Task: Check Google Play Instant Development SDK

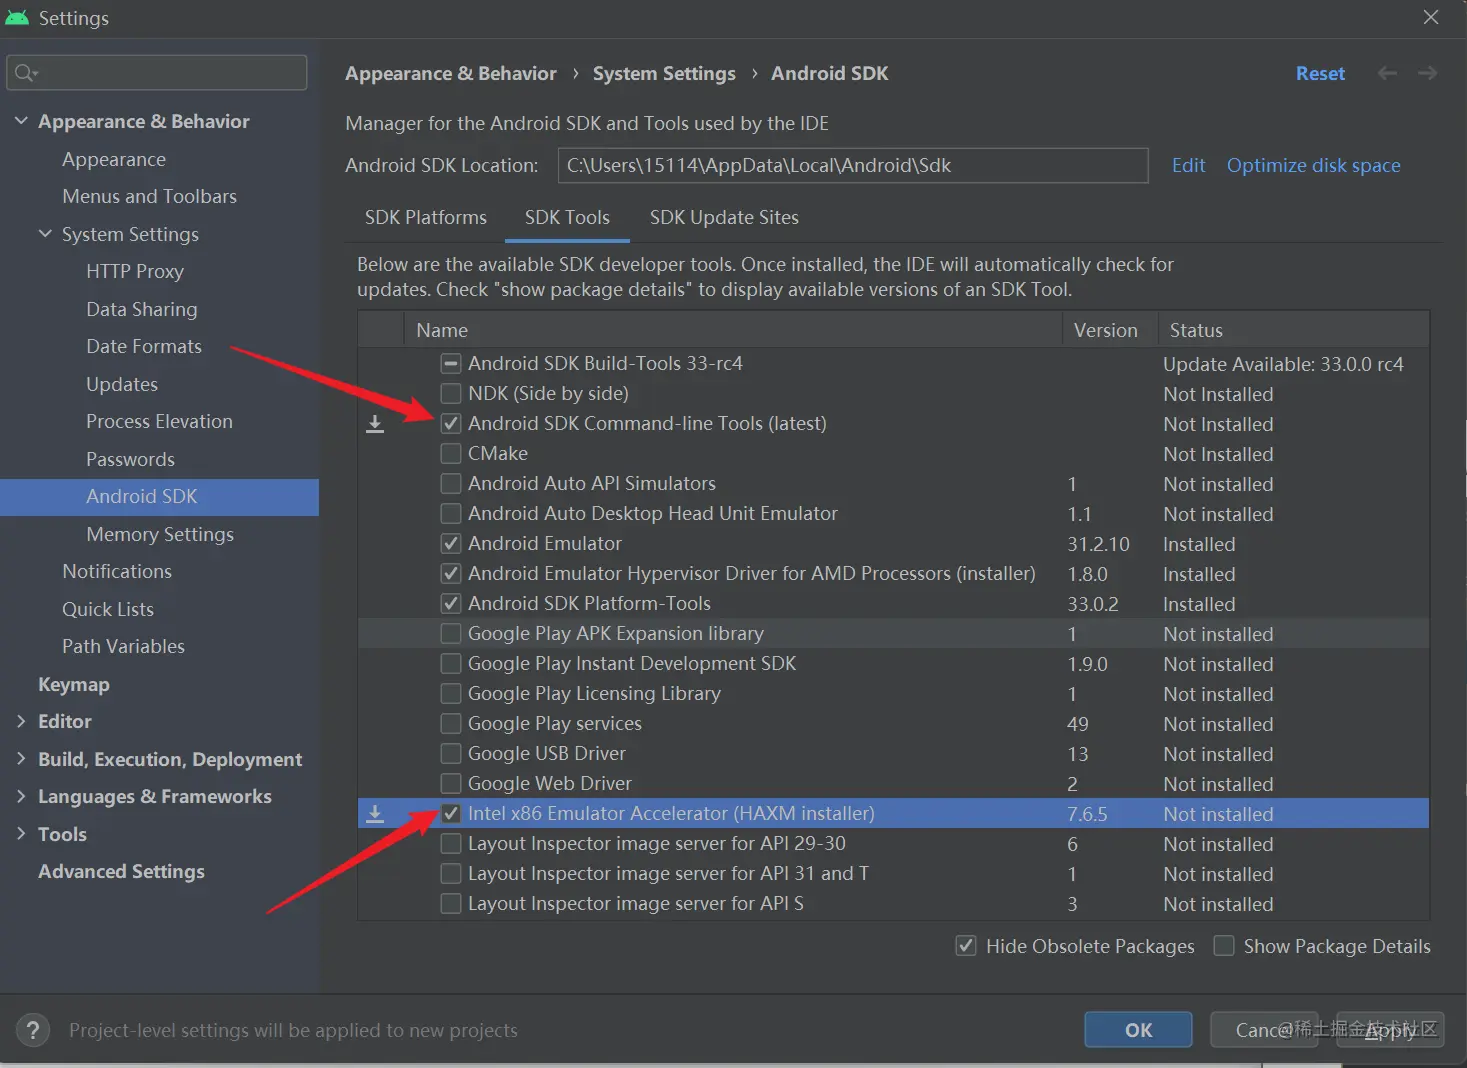Action: pos(451,663)
